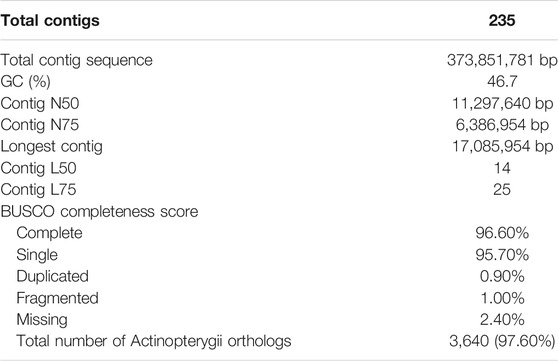This screenshot has width=558, height=361.
Task: Select the Fragmented 1.00% value
Action: coord(502,298)
